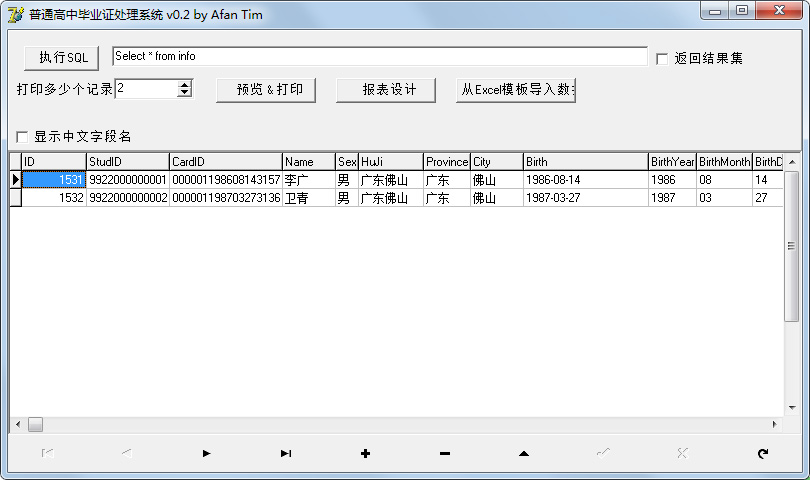Select the cell with ID 1532
This screenshot has width=810, height=480.
pos(54,198)
